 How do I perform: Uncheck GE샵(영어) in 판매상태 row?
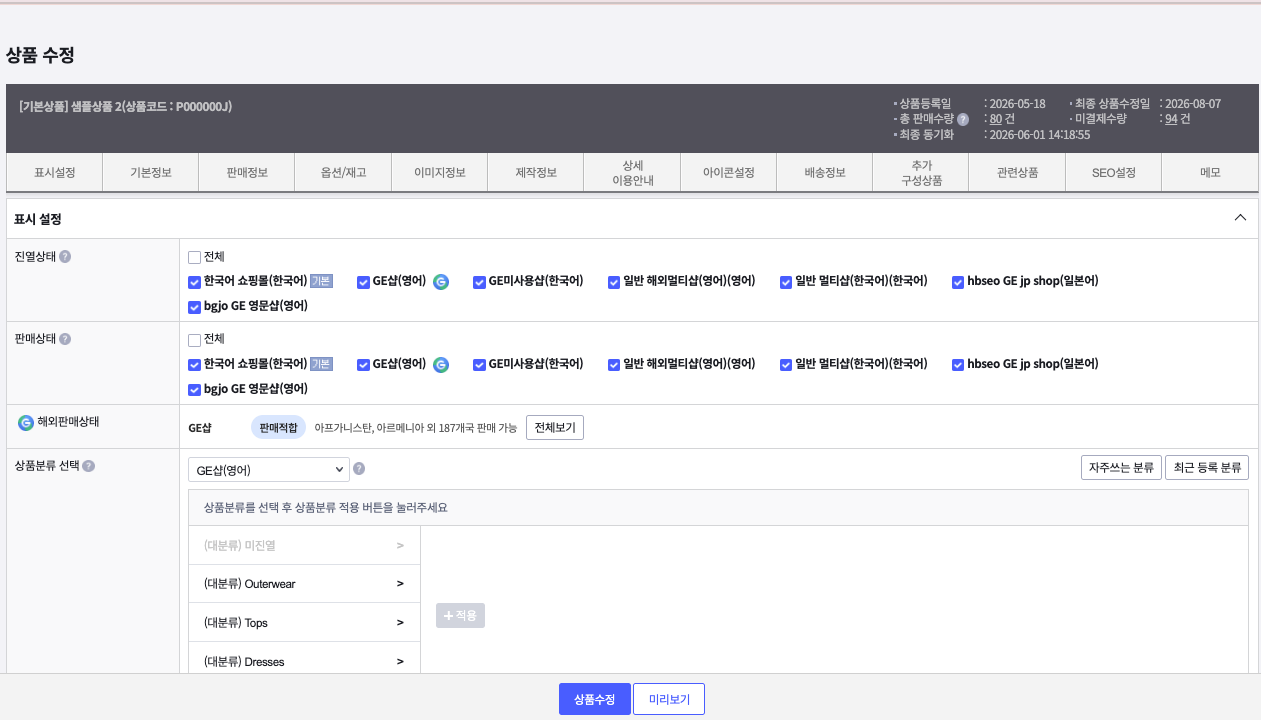[x=364, y=364]
